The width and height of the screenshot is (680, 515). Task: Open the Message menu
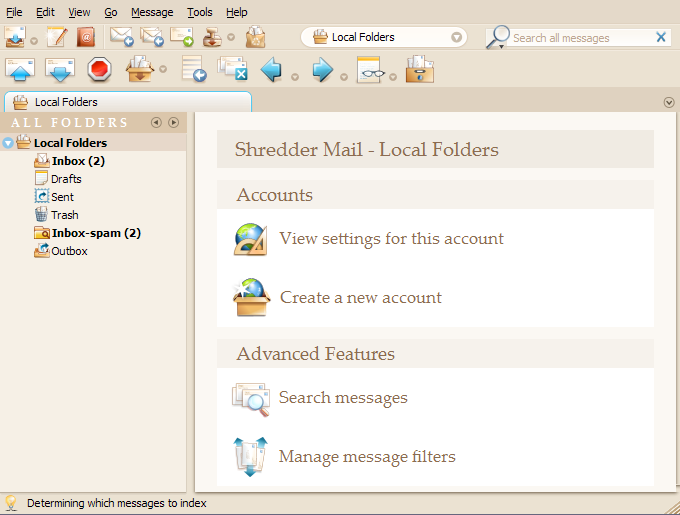pyautogui.click(x=152, y=12)
